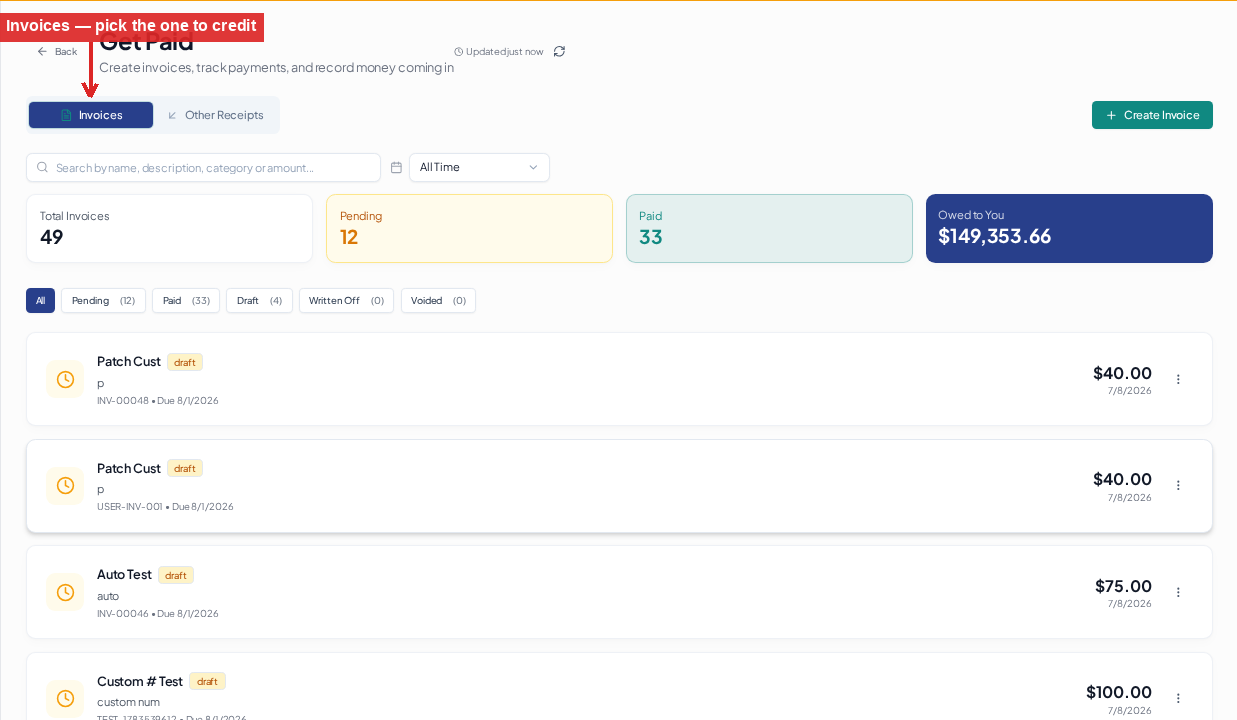1237x720 pixels.
Task: Click the INV-00048 invoice number text
Action: tap(123, 400)
